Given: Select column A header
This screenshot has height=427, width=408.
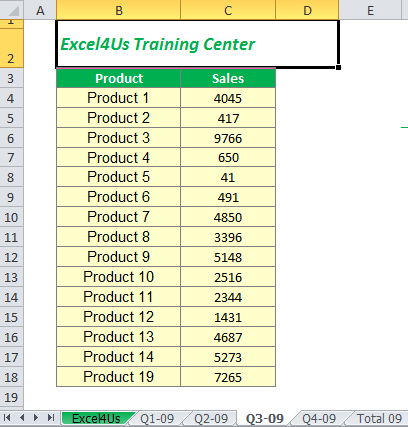Looking at the screenshot, I should tap(40, 10).
